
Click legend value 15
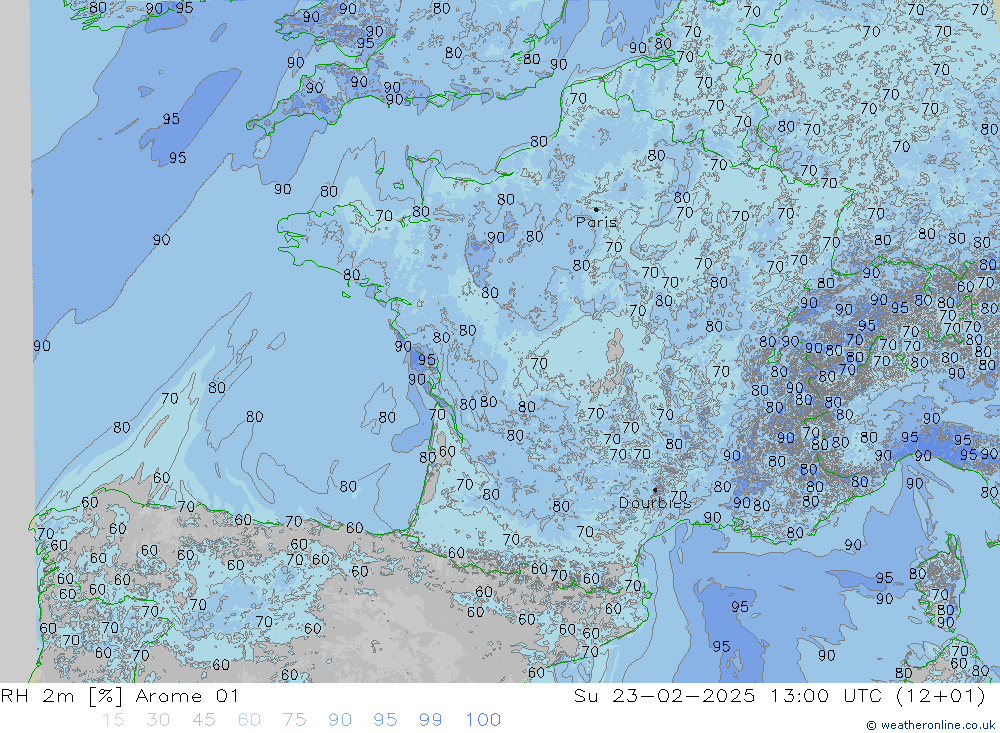[114, 720]
